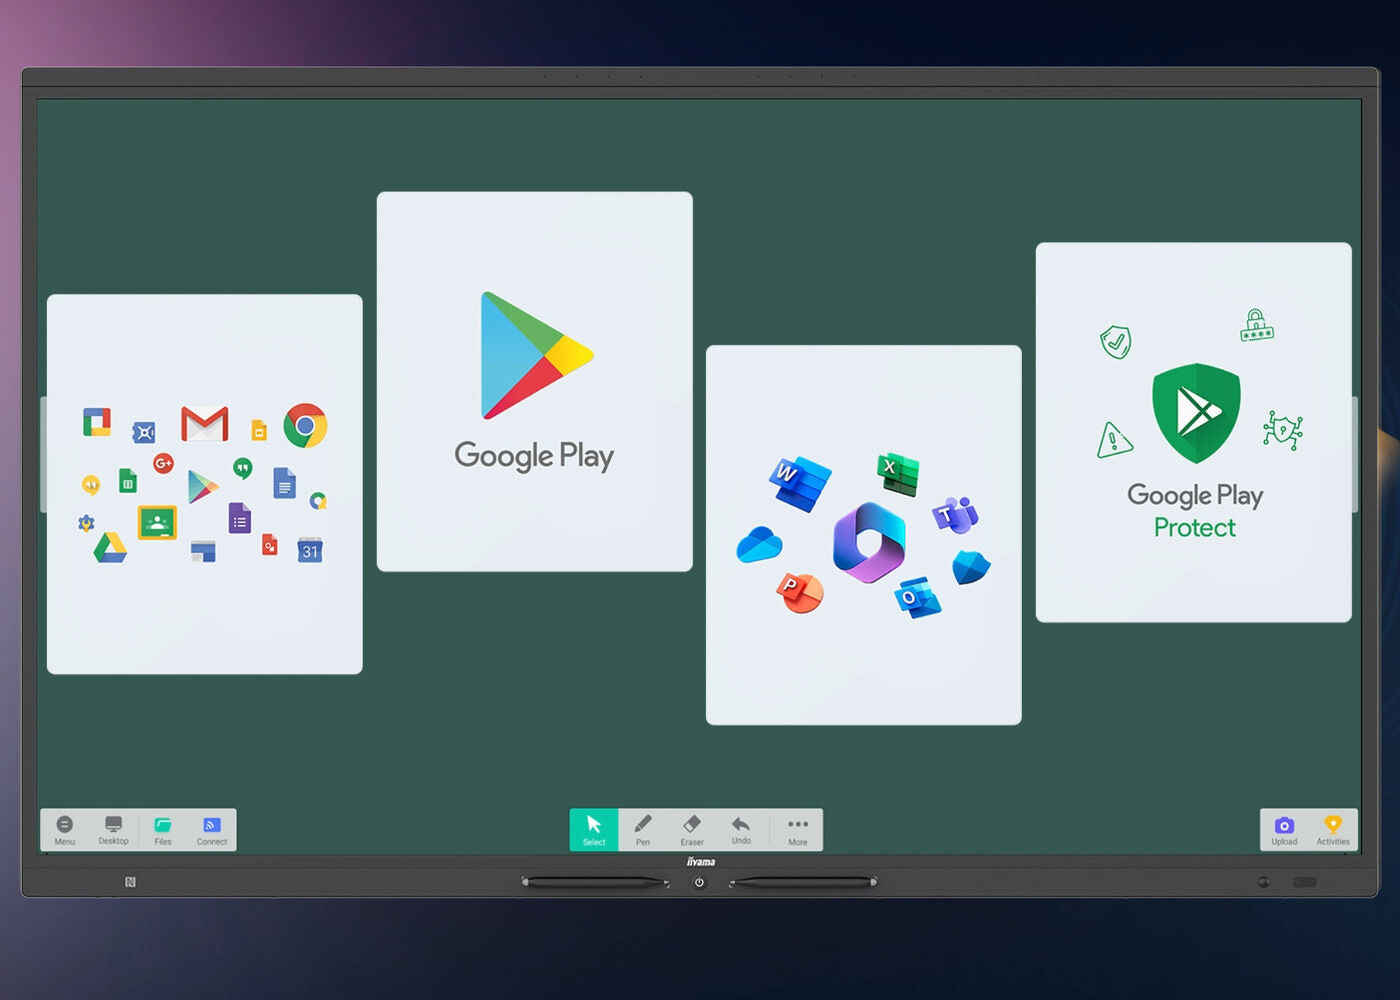The height and width of the screenshot is (1000, 1400).
Task: Switch to Desktop view
Action: click(x=113, y=829)
